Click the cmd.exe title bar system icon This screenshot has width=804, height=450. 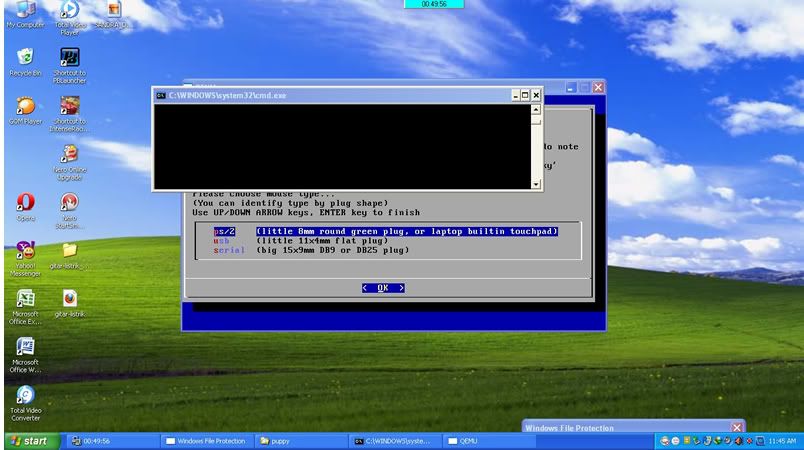[160, 95]
